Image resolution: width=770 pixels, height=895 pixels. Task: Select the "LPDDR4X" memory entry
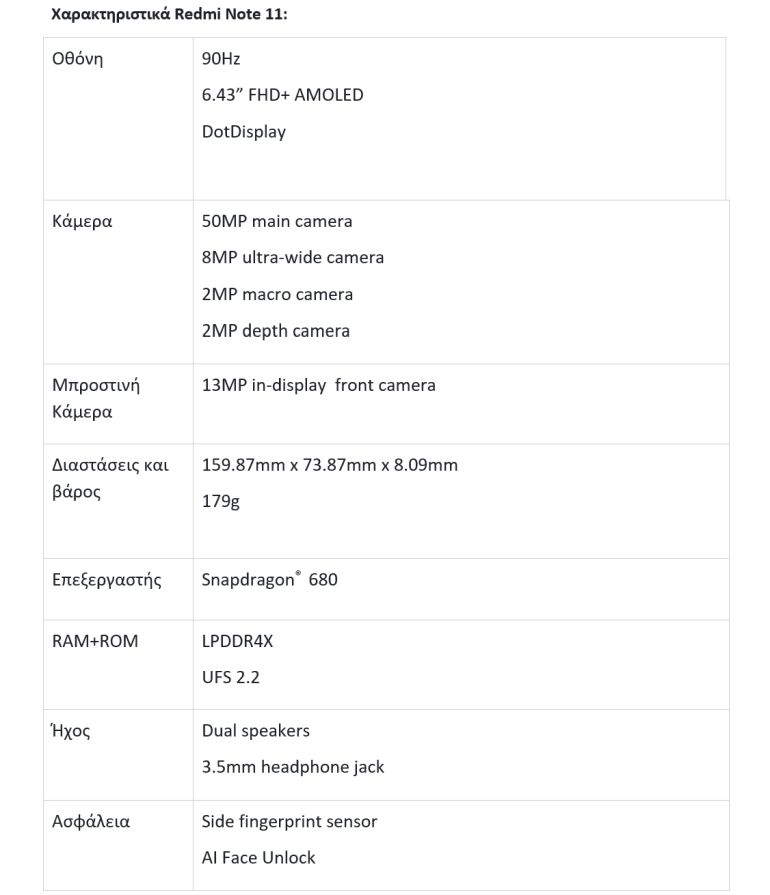(x=237, y=641)
